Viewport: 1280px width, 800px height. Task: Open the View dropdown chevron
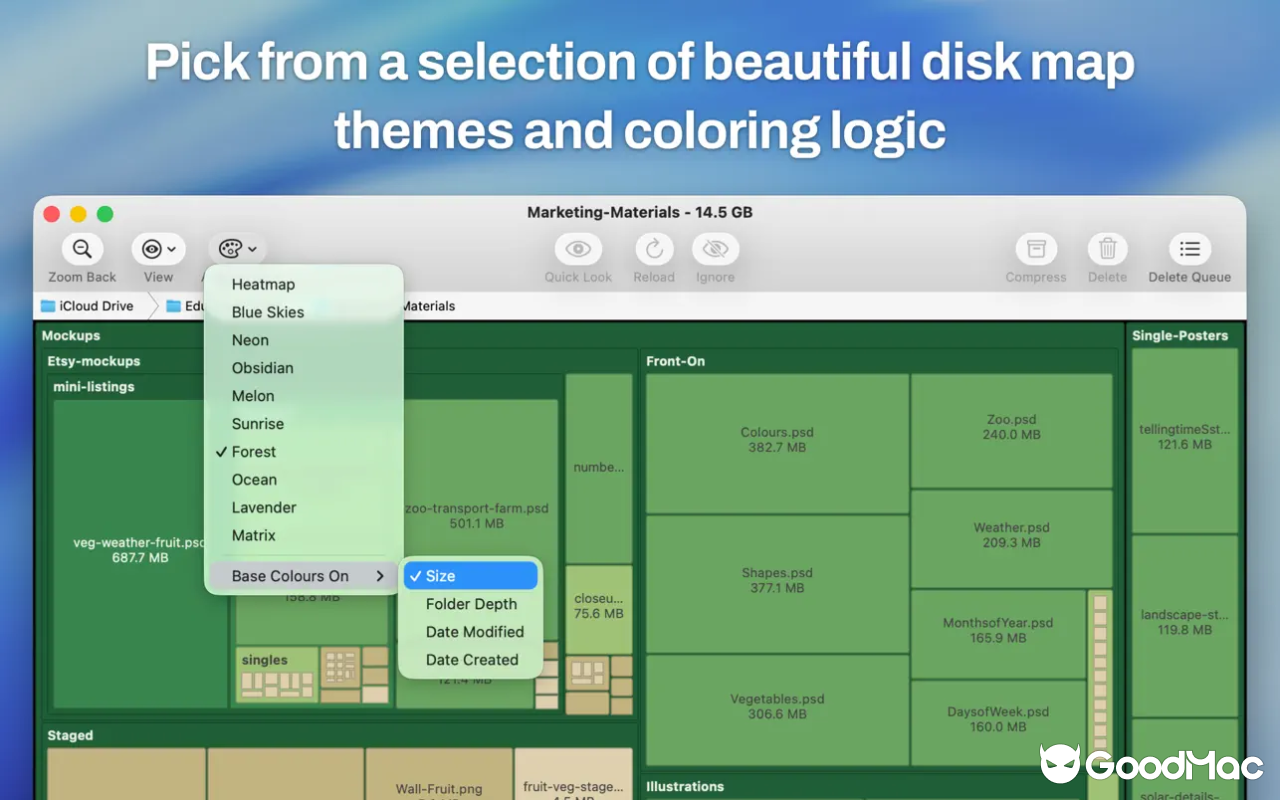pos(170,249)
